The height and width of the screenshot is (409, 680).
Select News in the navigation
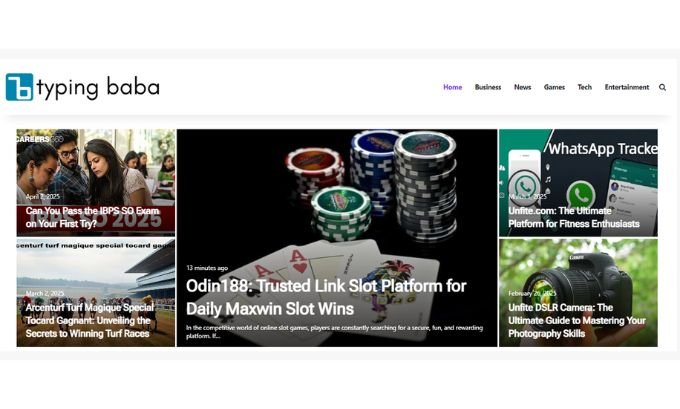coord(523,87)
